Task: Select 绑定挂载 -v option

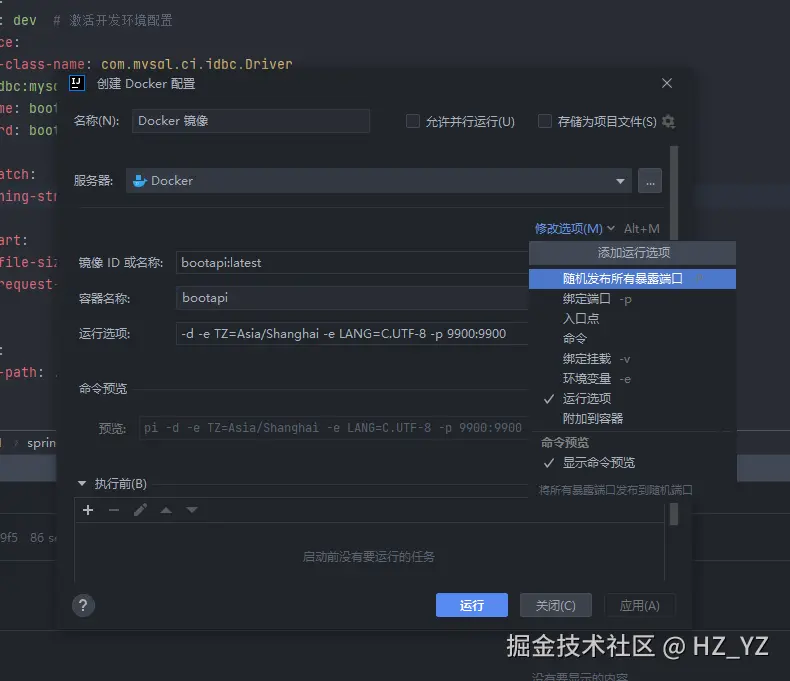Action: tap(632, 359)
